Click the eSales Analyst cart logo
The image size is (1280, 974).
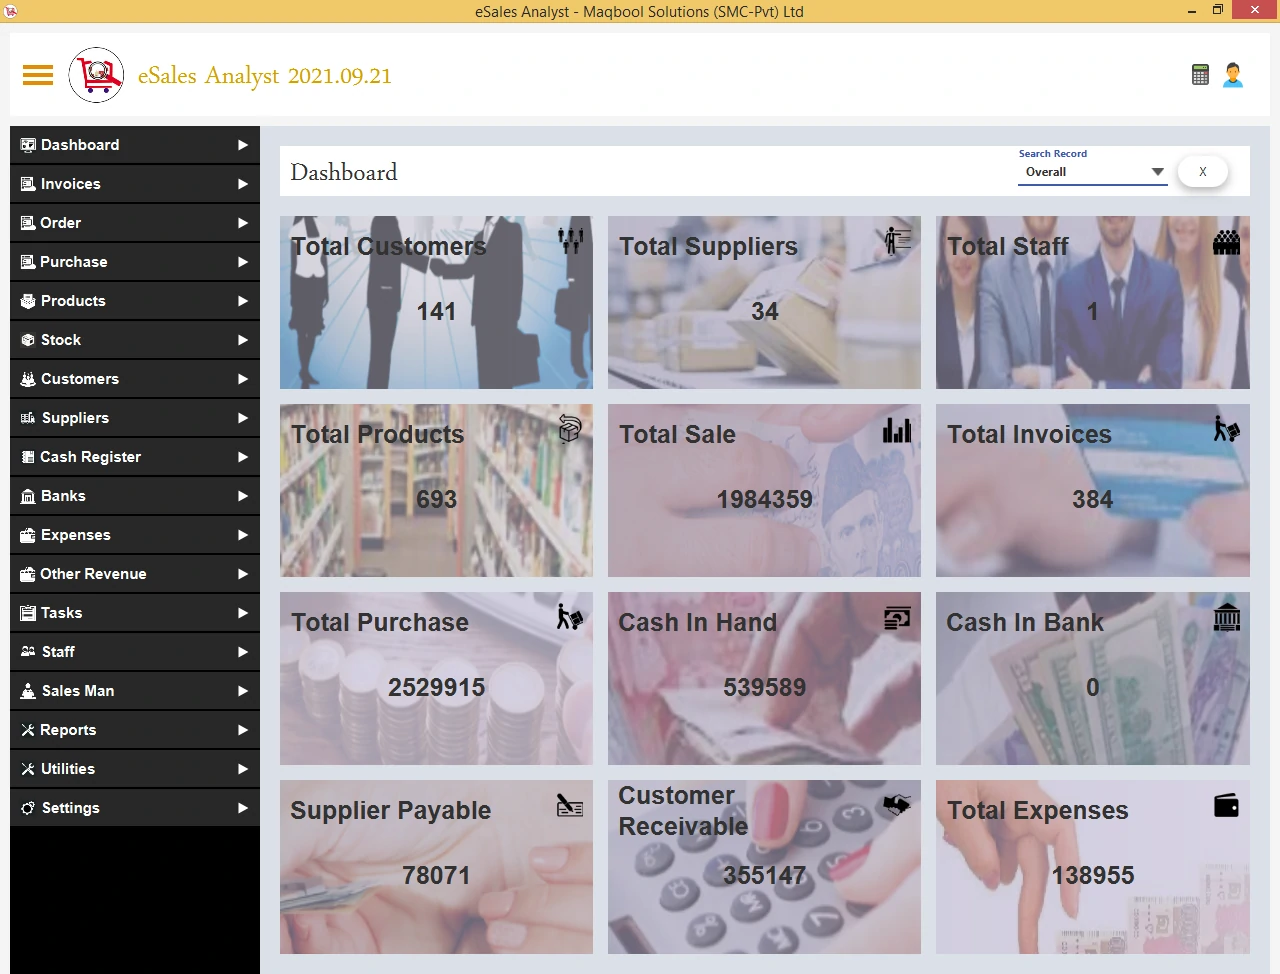(96, 75)
